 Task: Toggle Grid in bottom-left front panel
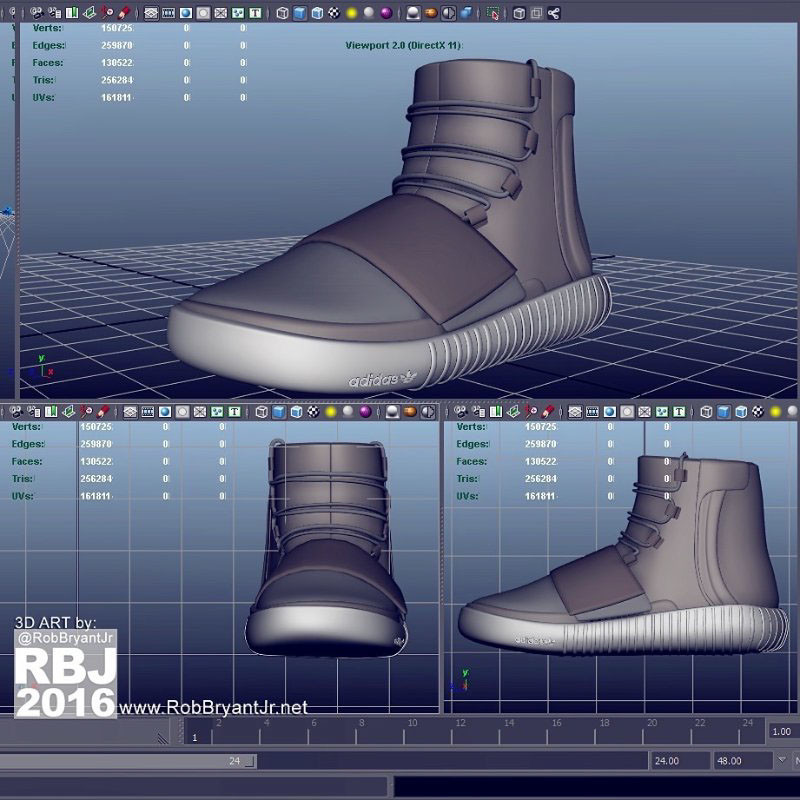(x=130, y=412)
